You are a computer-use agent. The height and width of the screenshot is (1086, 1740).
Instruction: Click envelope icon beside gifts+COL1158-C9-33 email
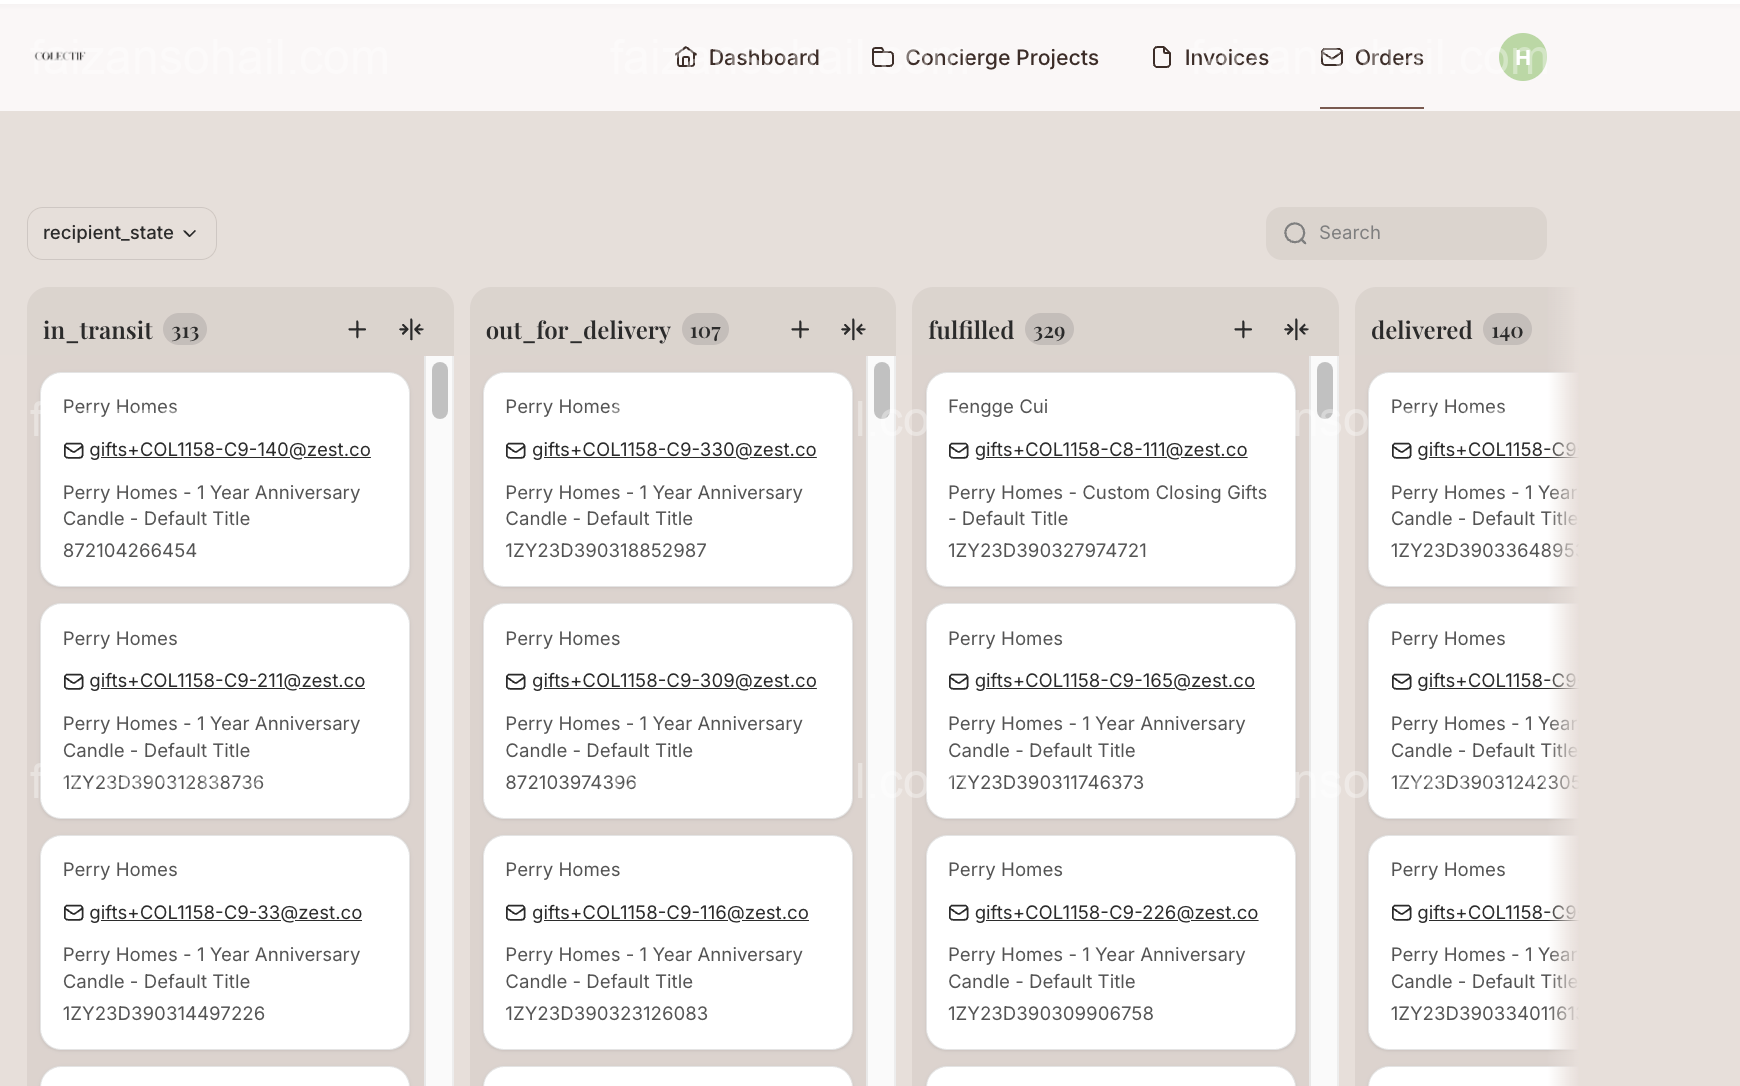[73, 913]
